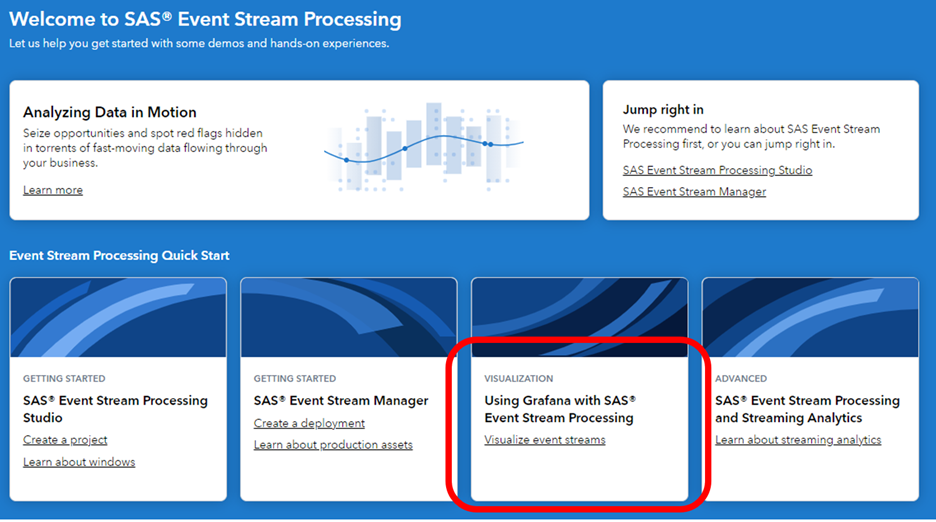Click the Learn more link

(53, 190)
